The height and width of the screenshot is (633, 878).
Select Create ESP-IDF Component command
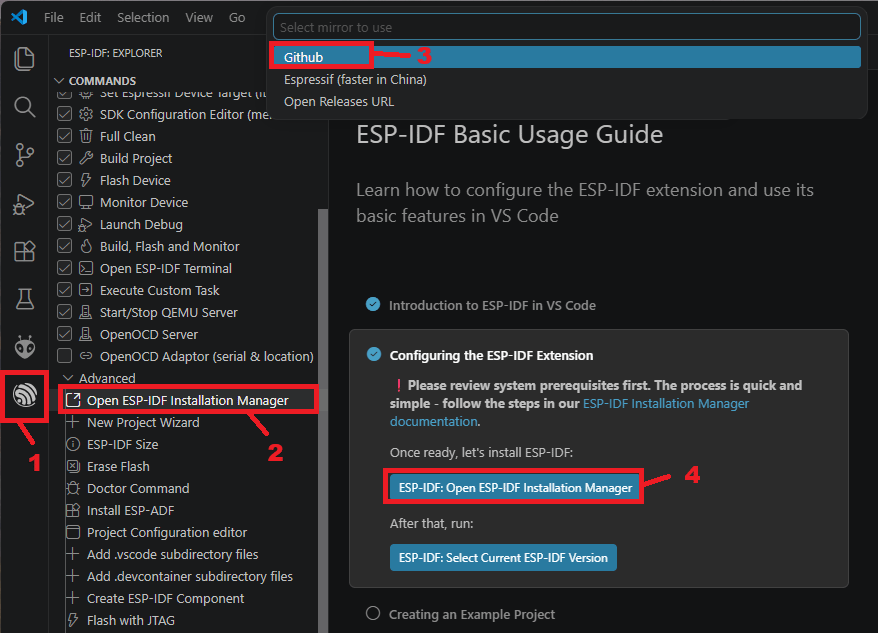click(165, 598)
